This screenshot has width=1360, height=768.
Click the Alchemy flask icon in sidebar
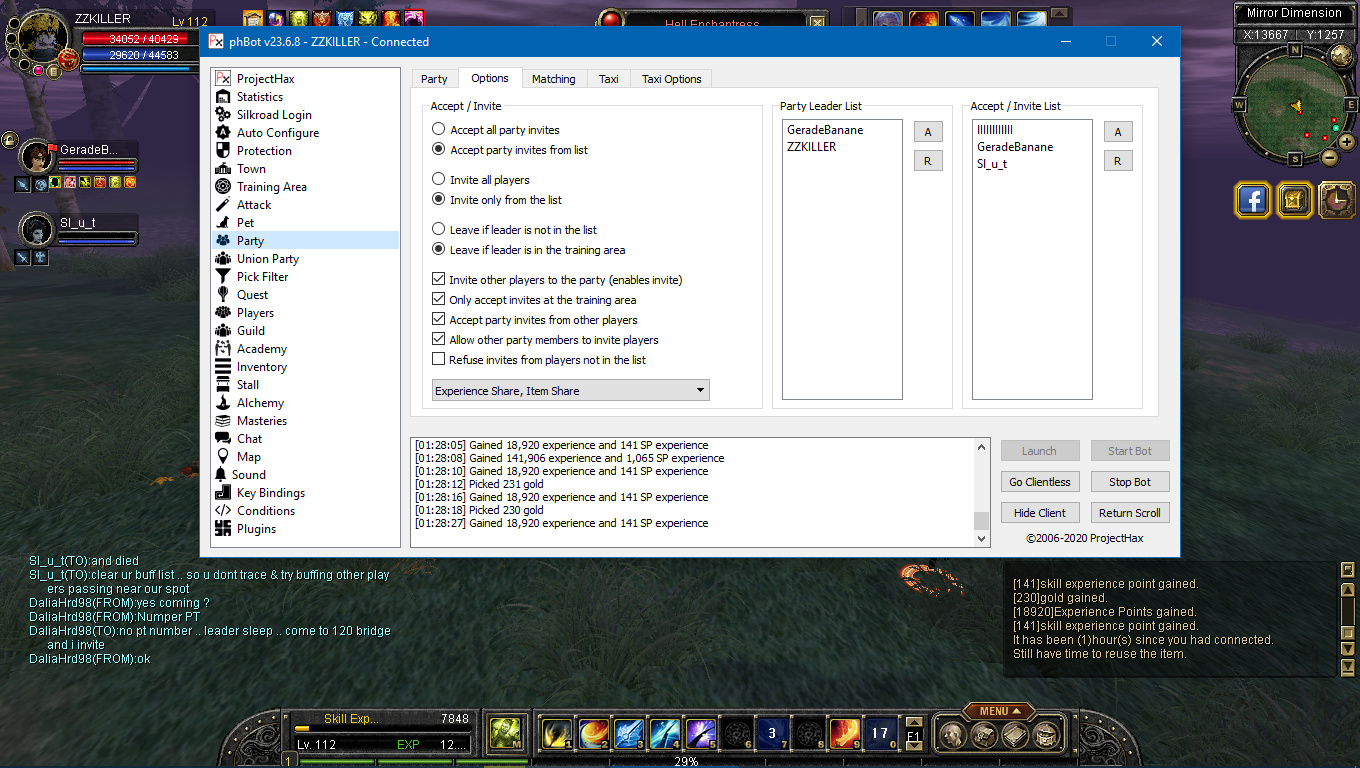[223, 403]
